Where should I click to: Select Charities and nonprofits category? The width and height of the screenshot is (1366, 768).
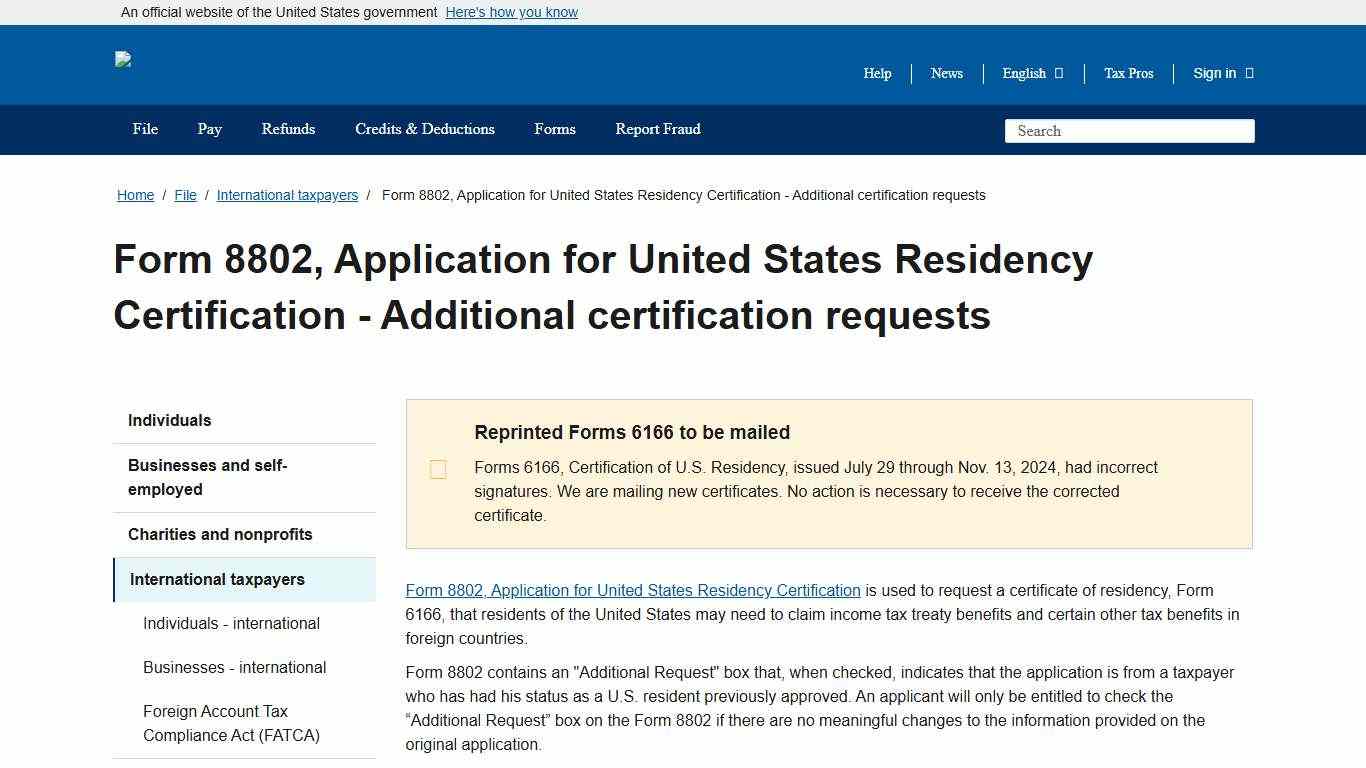tap(220, 534)
